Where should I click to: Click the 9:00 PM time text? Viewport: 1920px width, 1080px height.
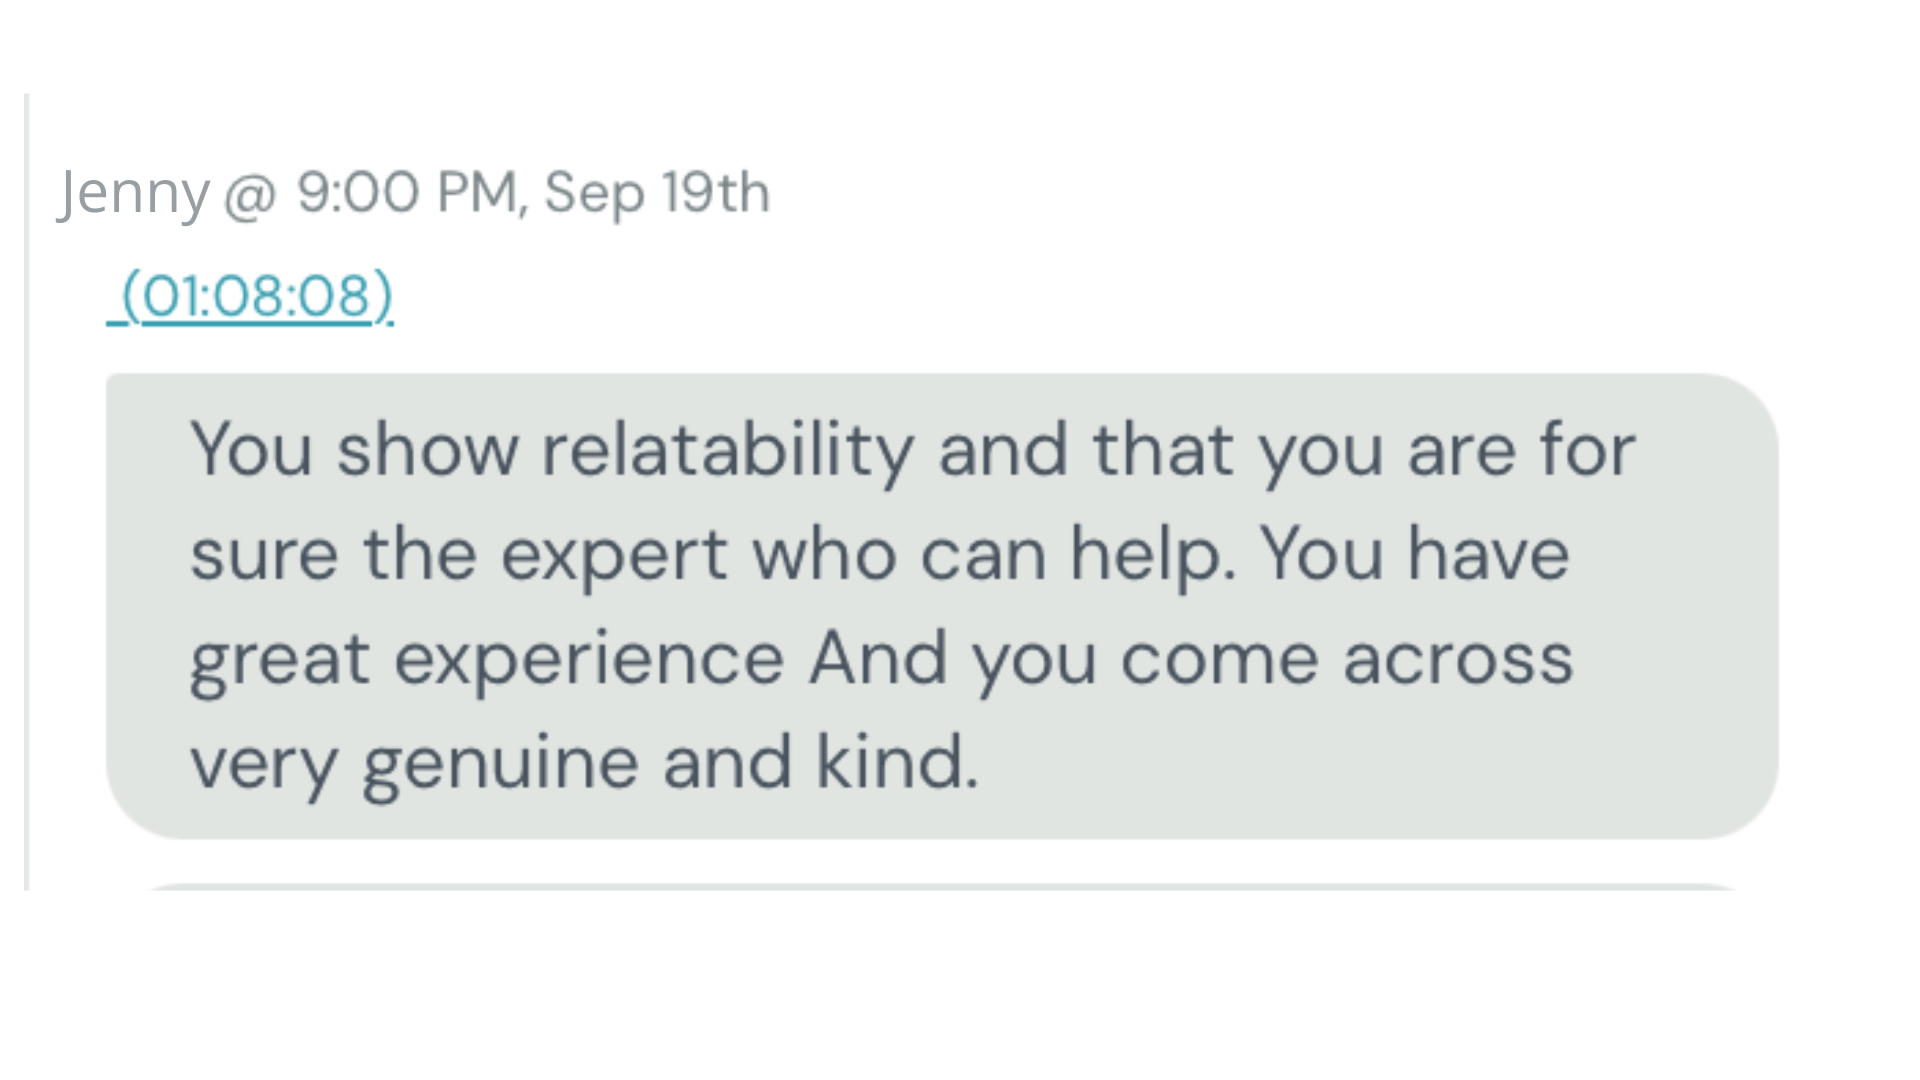406,192
